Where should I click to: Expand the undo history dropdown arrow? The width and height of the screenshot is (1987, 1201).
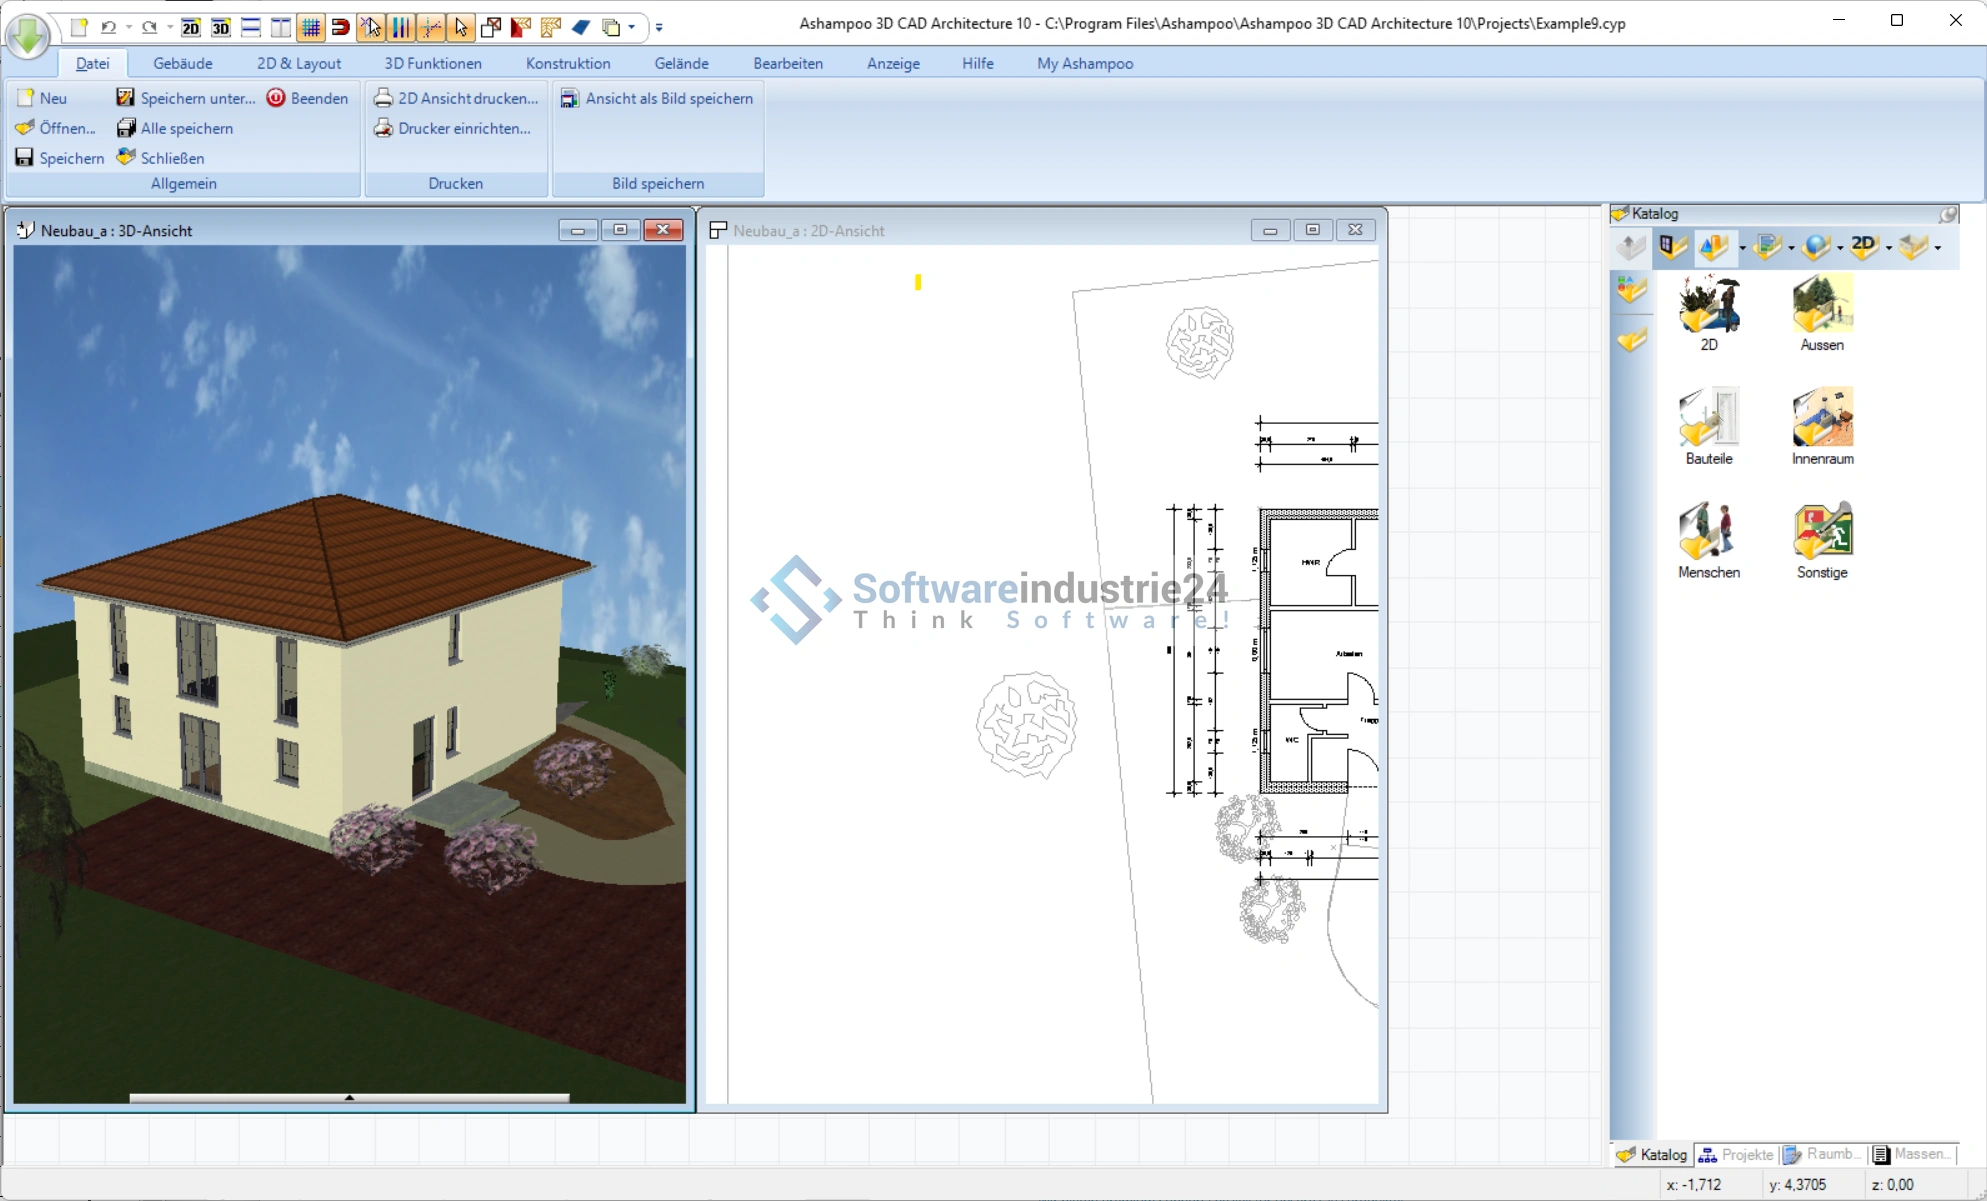[x=129, y=27]
